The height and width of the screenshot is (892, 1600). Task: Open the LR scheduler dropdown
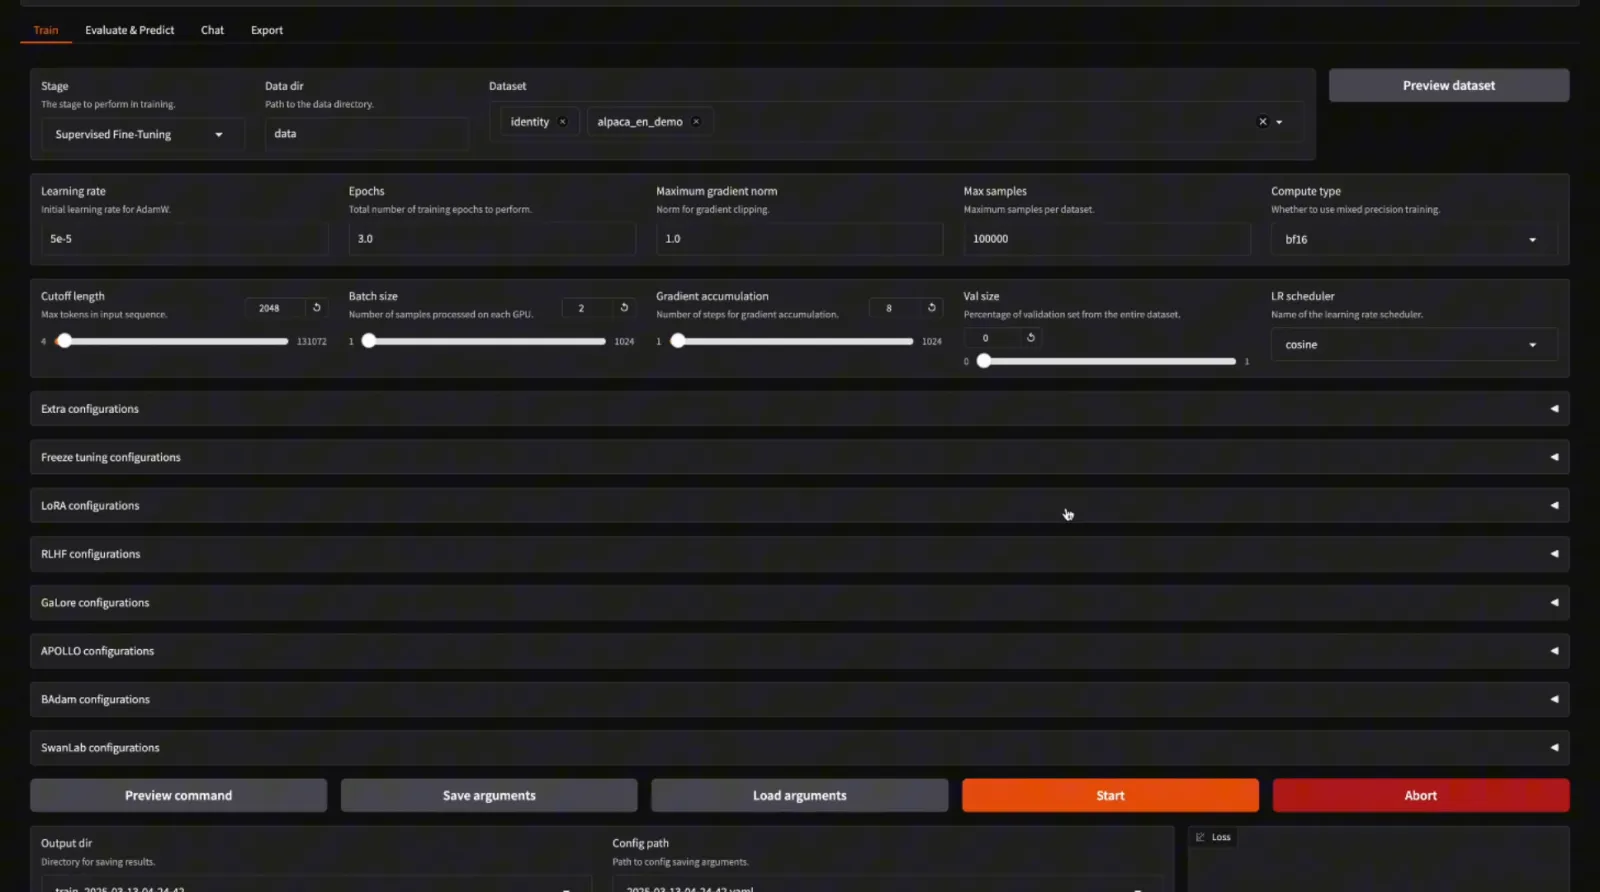[1413, 345]
